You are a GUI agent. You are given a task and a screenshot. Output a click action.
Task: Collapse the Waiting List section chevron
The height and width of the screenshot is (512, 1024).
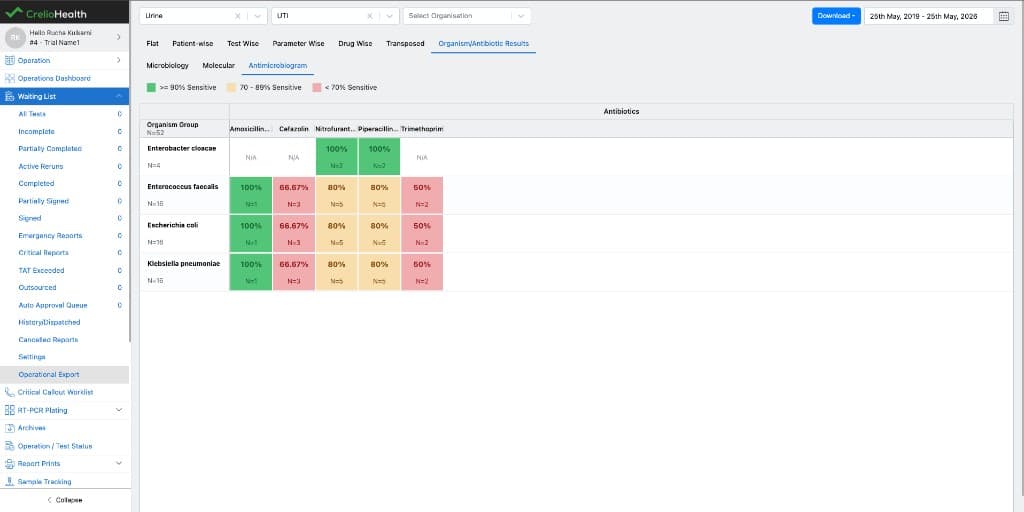(x=119, y=96)
